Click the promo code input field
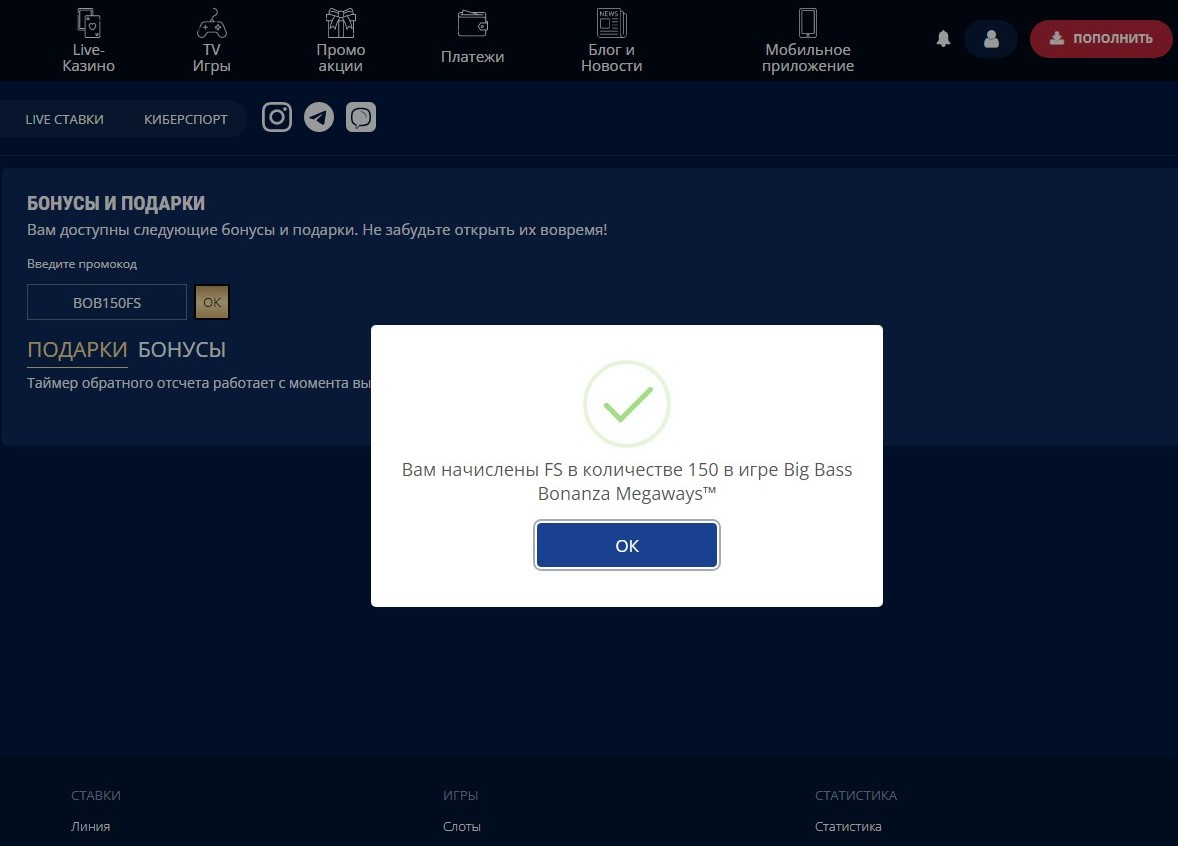1178x846 pixels. pyautogui.click(x=107, y=302)
